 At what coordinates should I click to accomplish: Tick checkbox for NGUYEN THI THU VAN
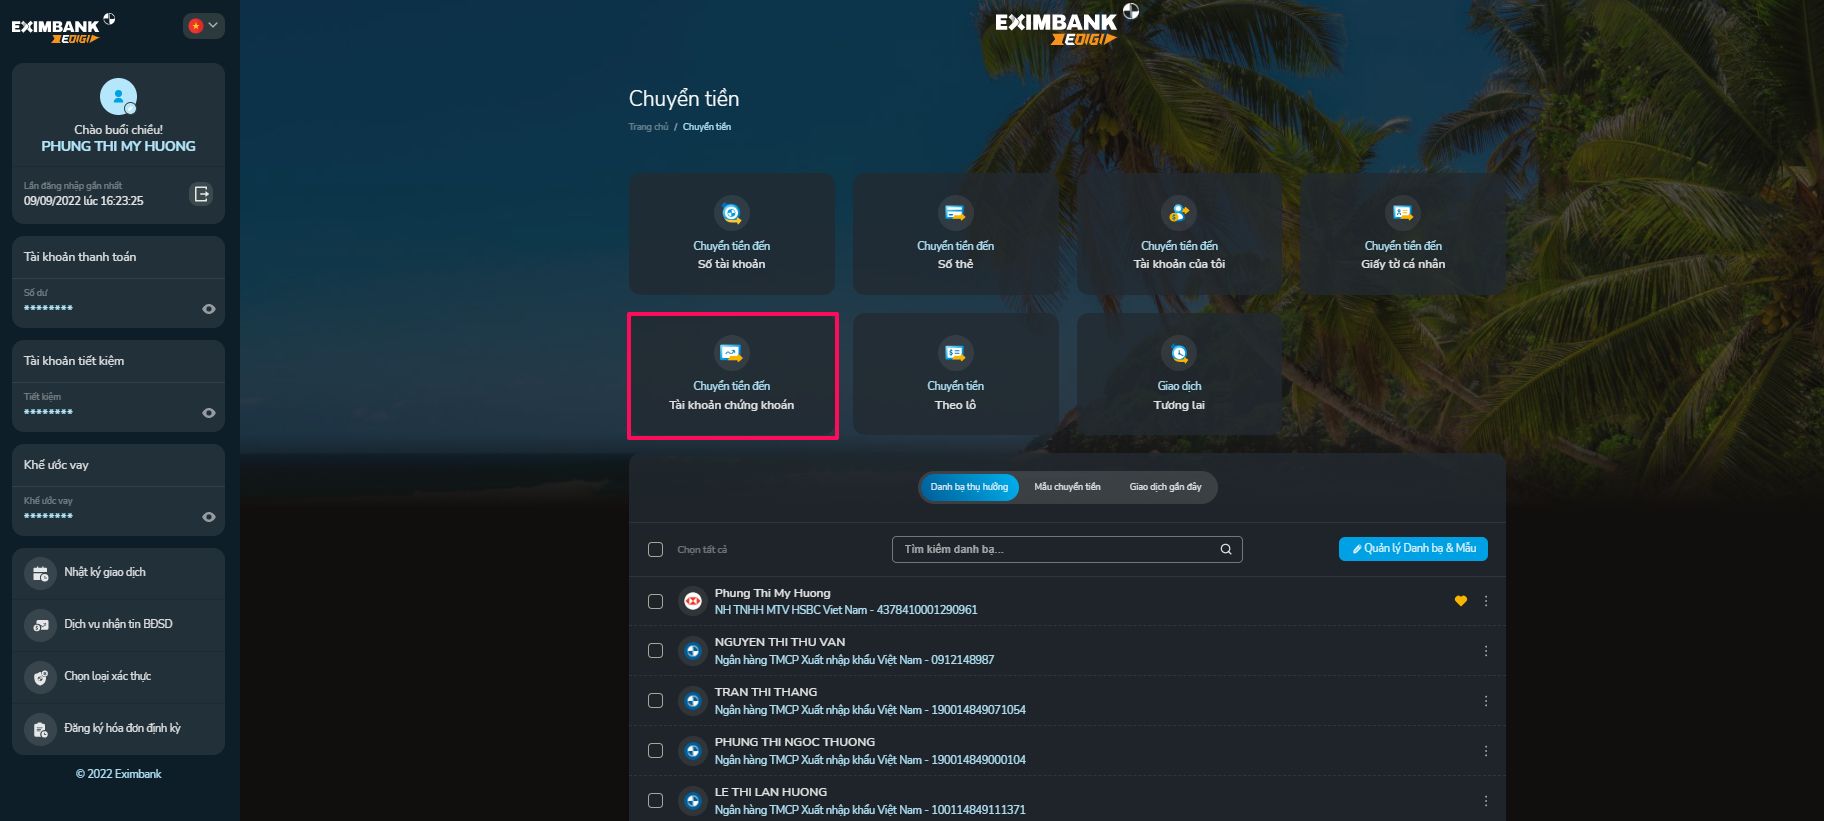[655, 651]
